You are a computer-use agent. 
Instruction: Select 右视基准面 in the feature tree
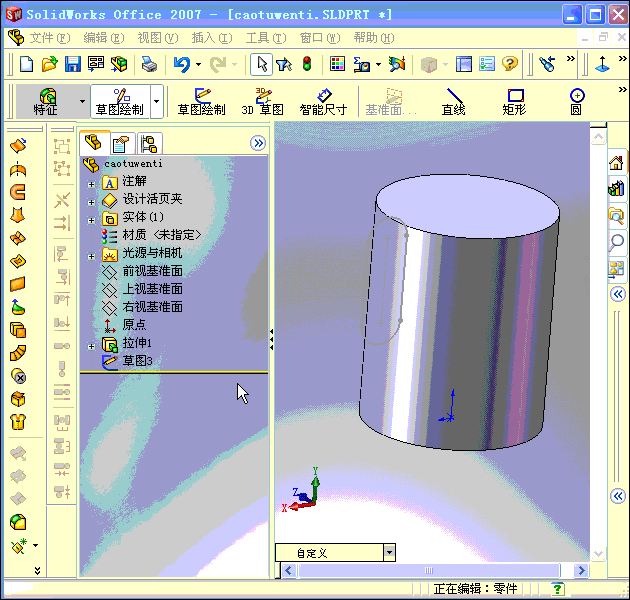[152, 307]
